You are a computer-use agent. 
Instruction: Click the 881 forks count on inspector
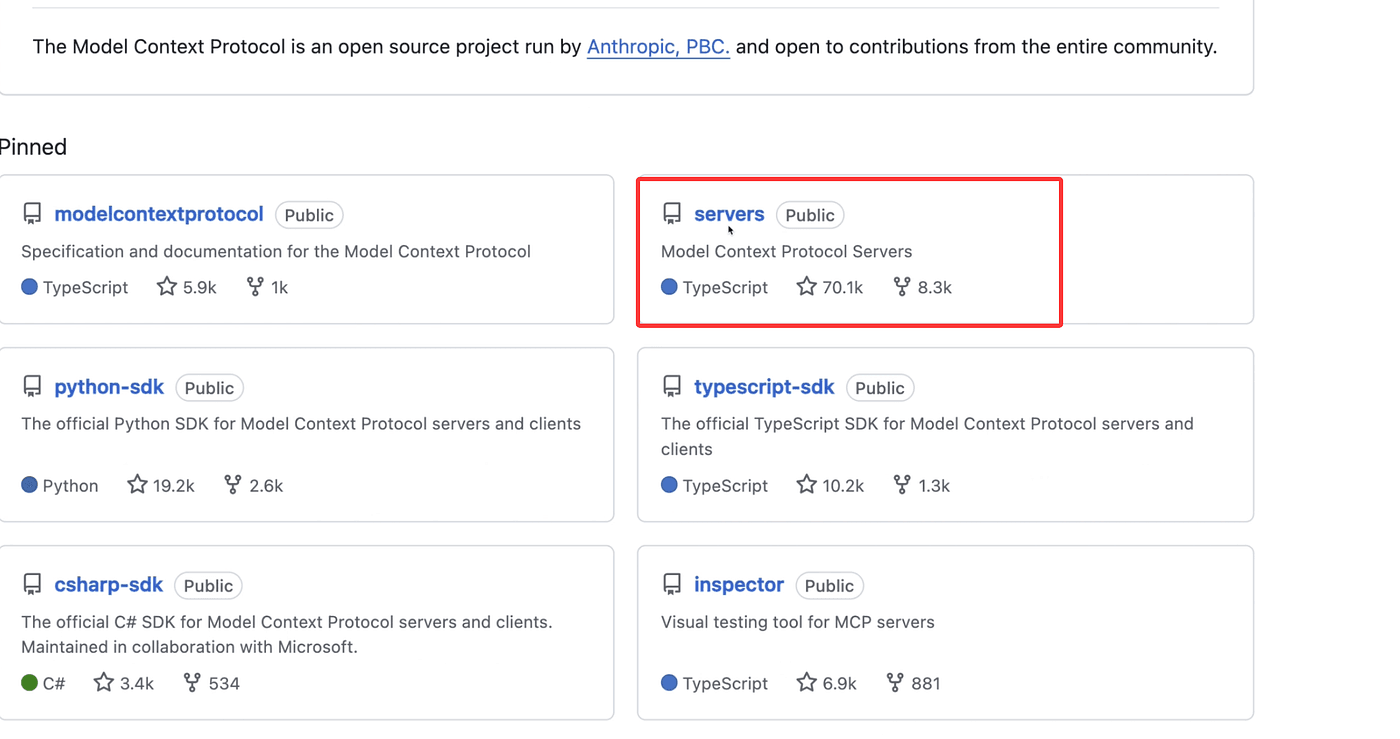pos(925,684)
